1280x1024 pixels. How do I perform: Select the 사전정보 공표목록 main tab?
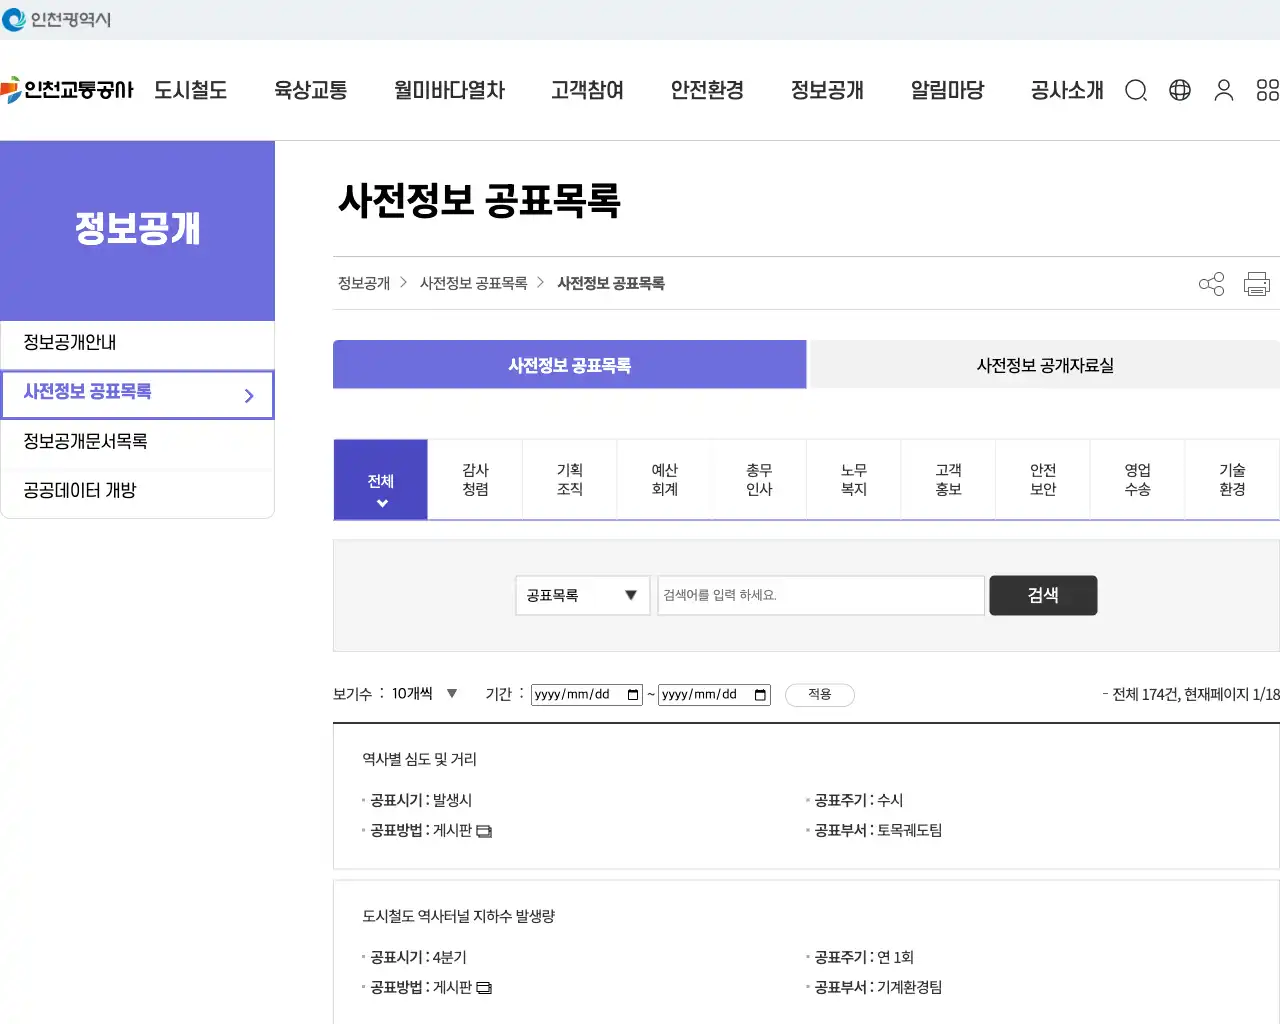(x=570, y=365)
